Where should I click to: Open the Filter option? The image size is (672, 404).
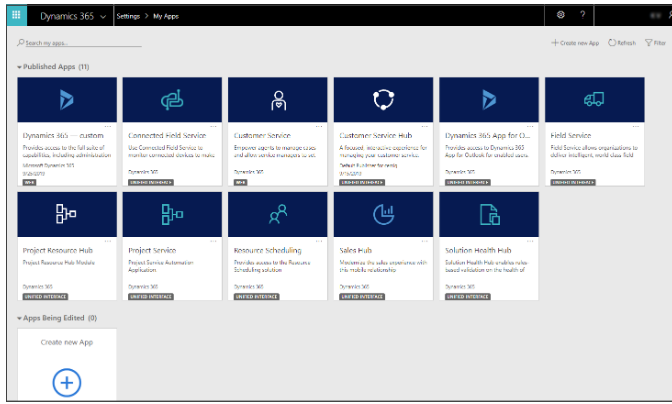(656, 43)
